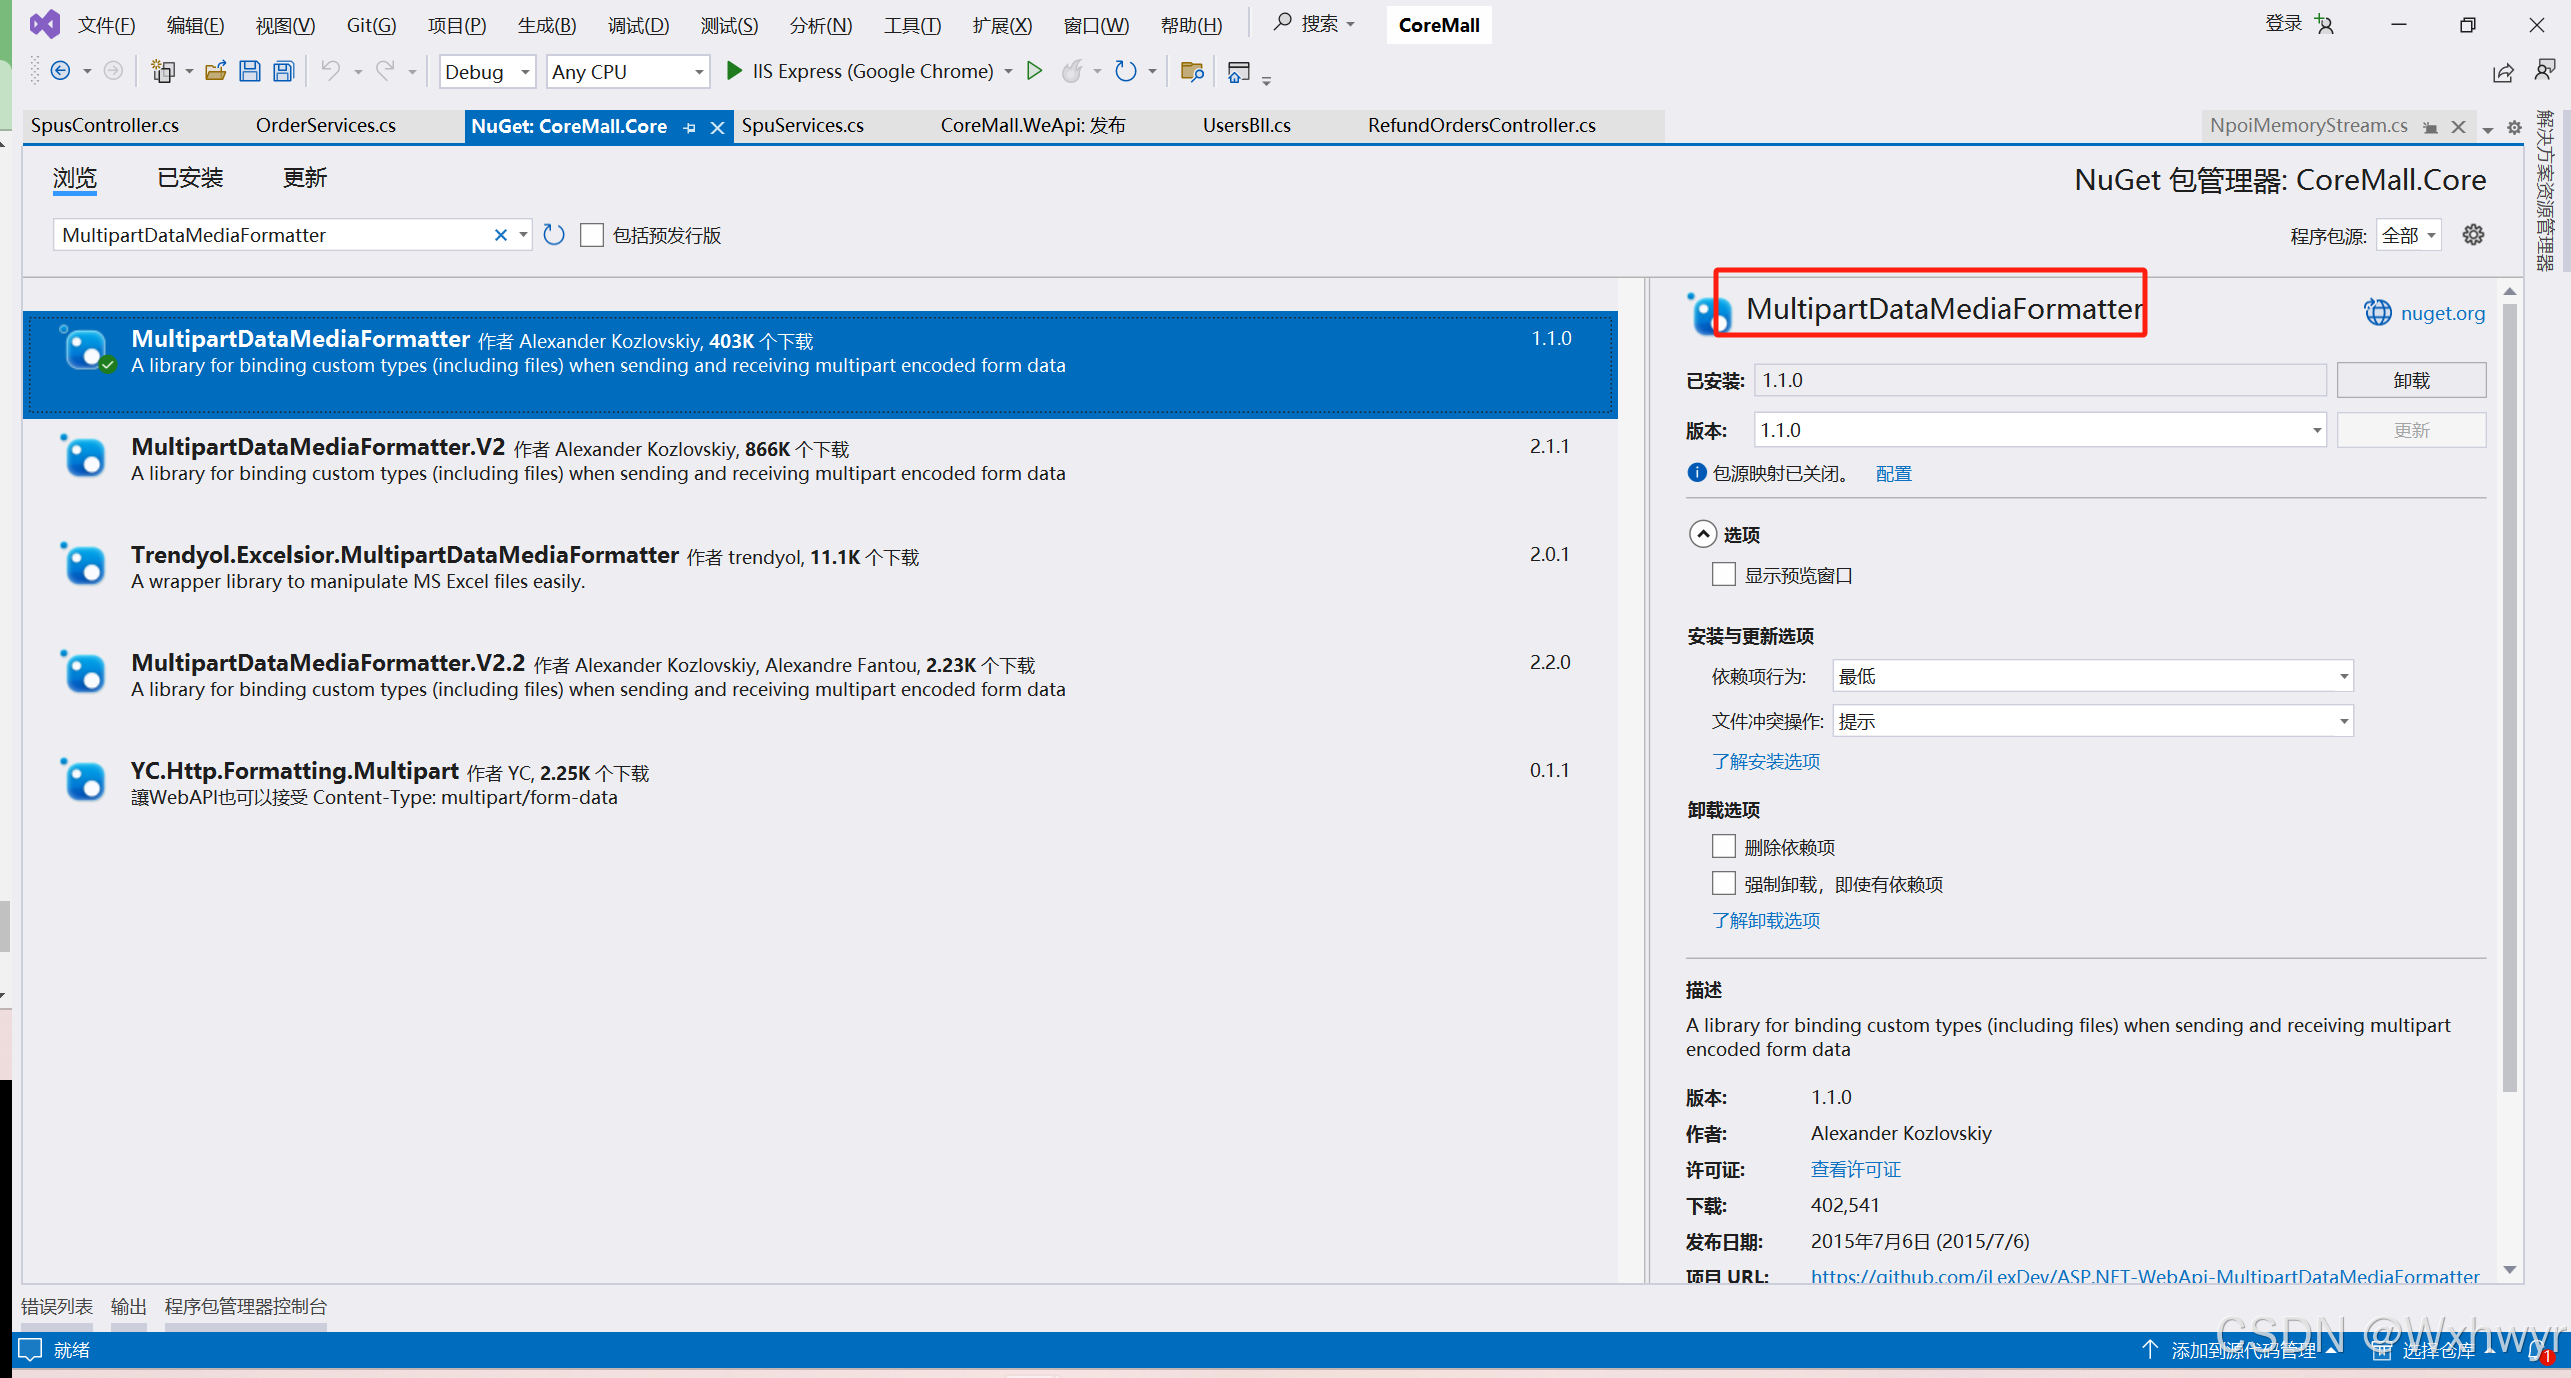Switch to the Installed (已安装) tab

pos(190,177)
